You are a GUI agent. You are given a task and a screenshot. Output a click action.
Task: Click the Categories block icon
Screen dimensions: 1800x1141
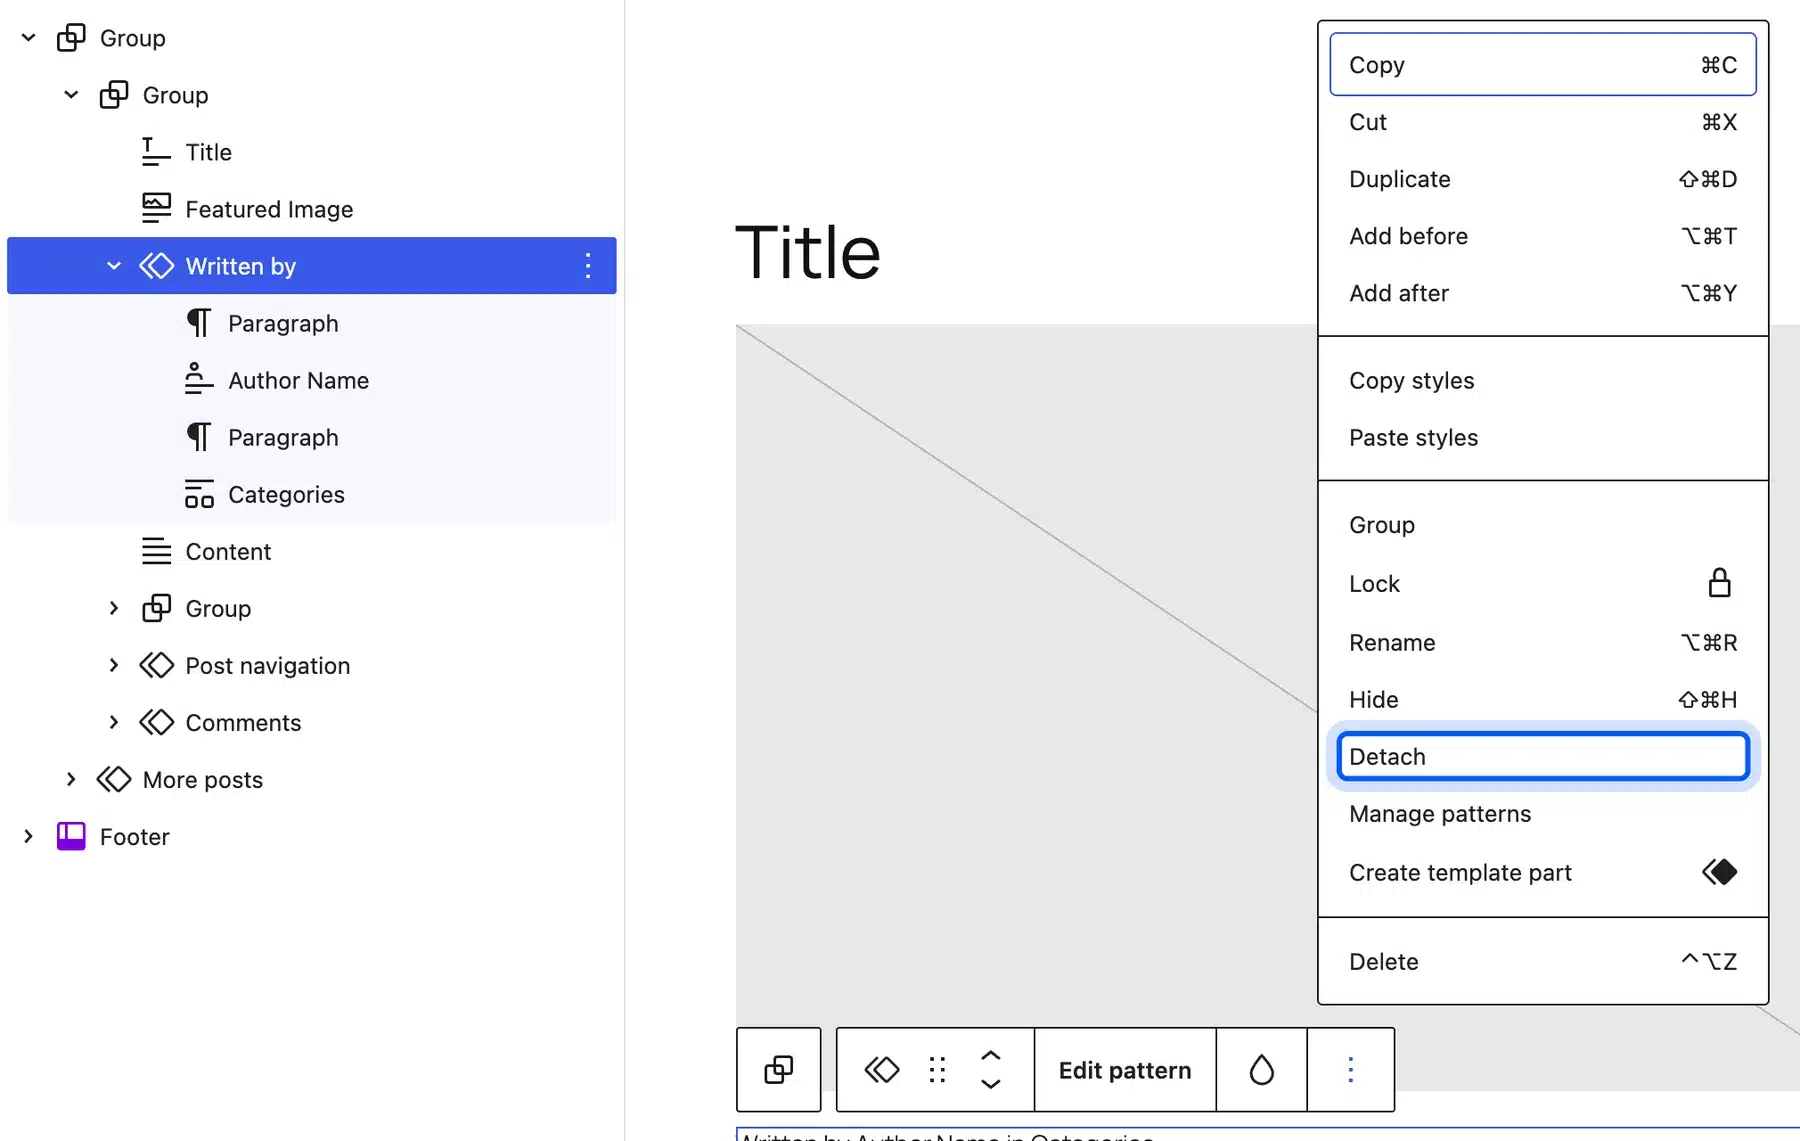point(199,494)
